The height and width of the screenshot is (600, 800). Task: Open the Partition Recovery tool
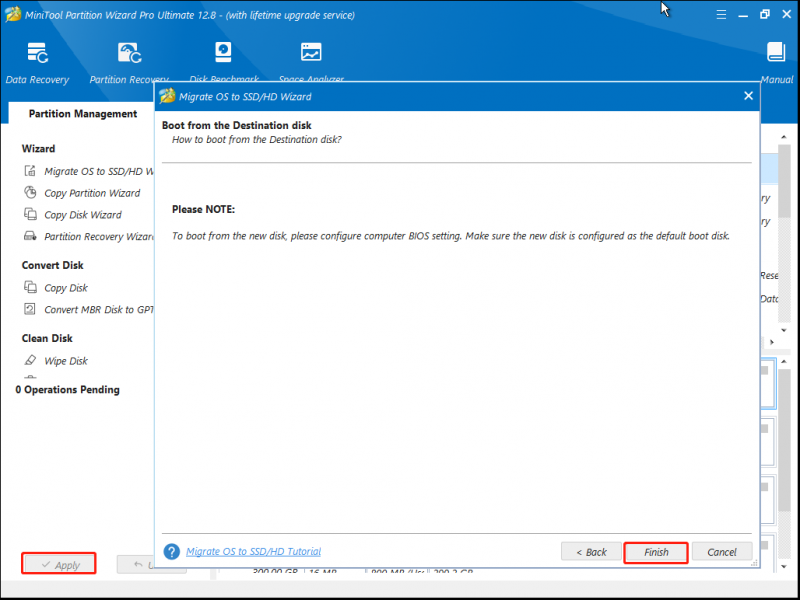pyautogui.click(x=129, y=63)
